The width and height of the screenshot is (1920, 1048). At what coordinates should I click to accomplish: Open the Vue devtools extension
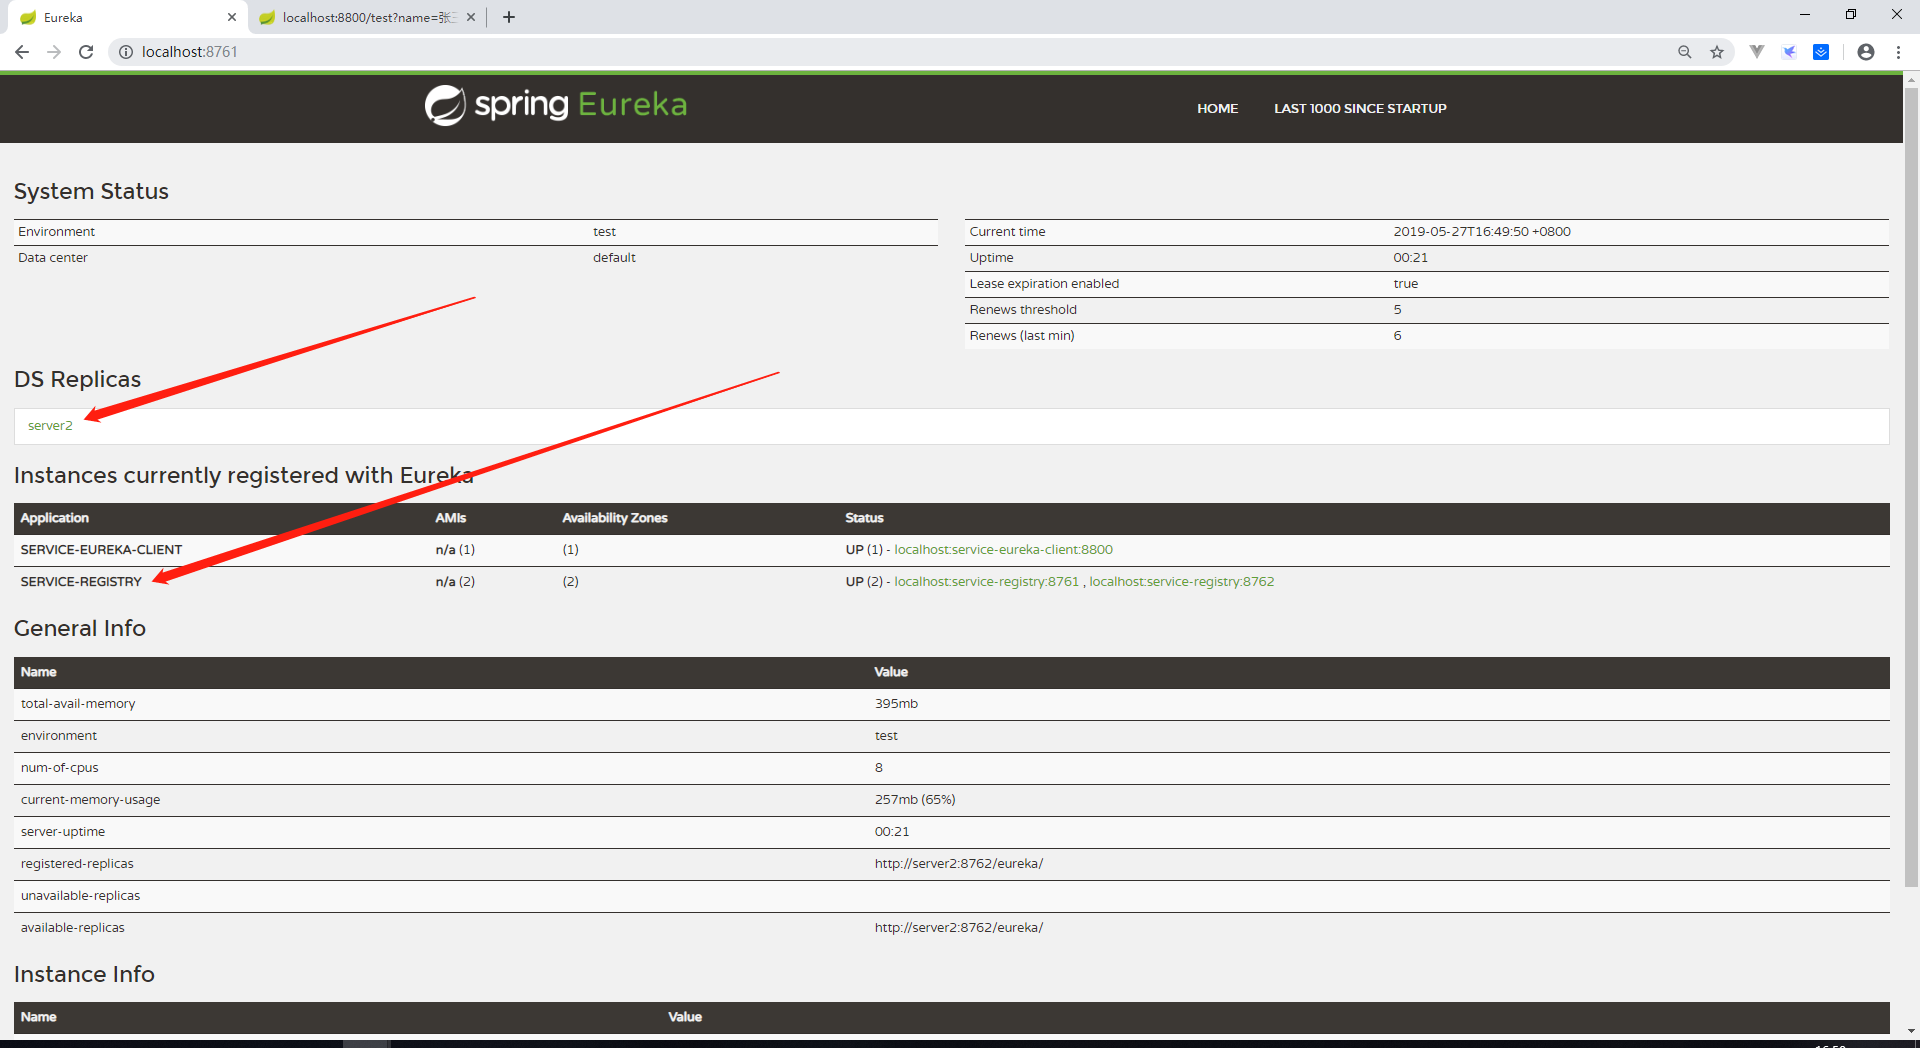pos(1757,52)
